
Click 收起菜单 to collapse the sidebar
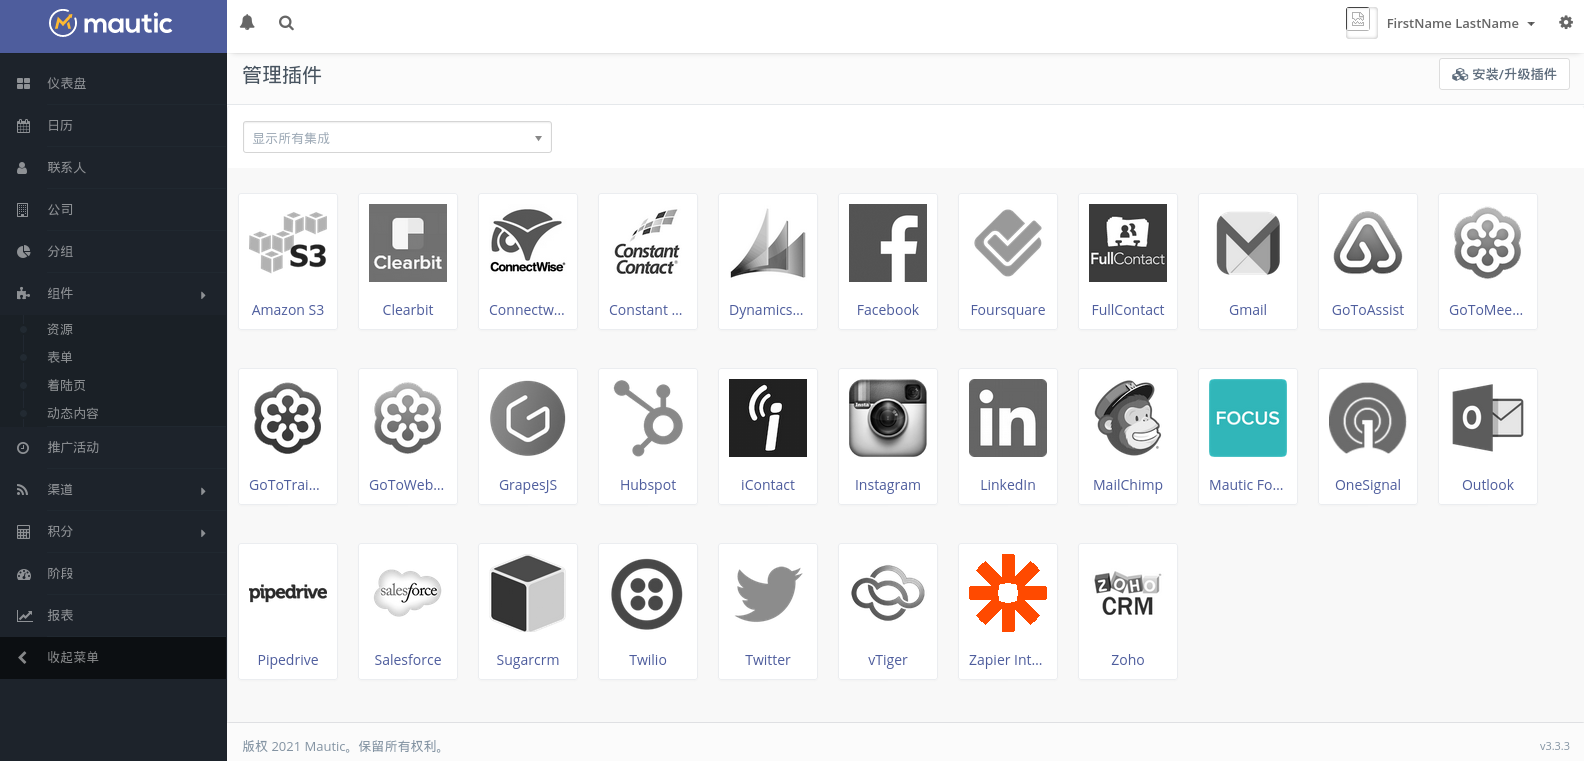pos(73,658)
